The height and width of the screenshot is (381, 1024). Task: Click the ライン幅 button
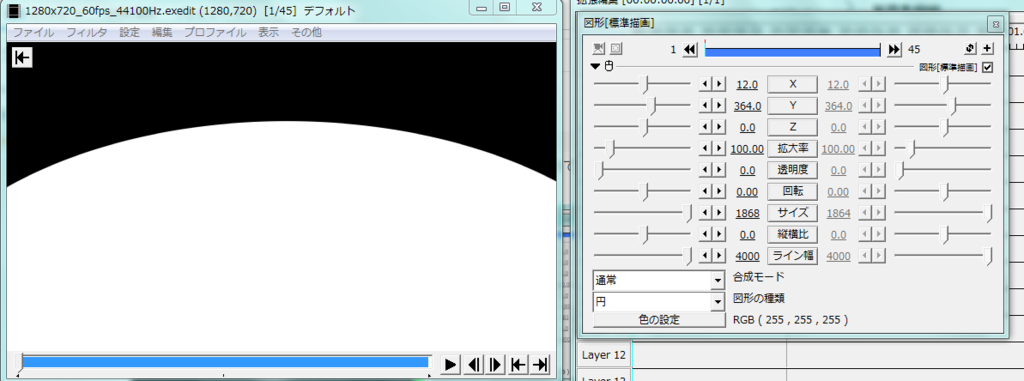793,256
